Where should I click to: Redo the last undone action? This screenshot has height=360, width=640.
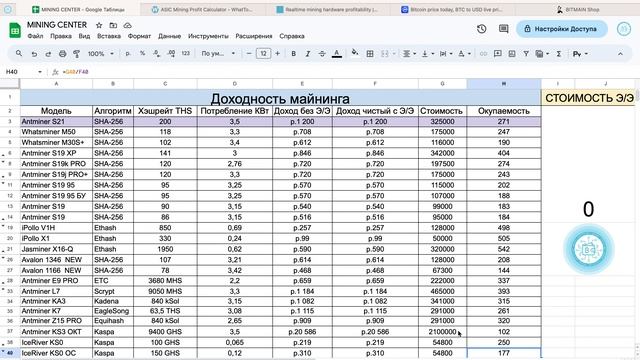click(48, 53)
